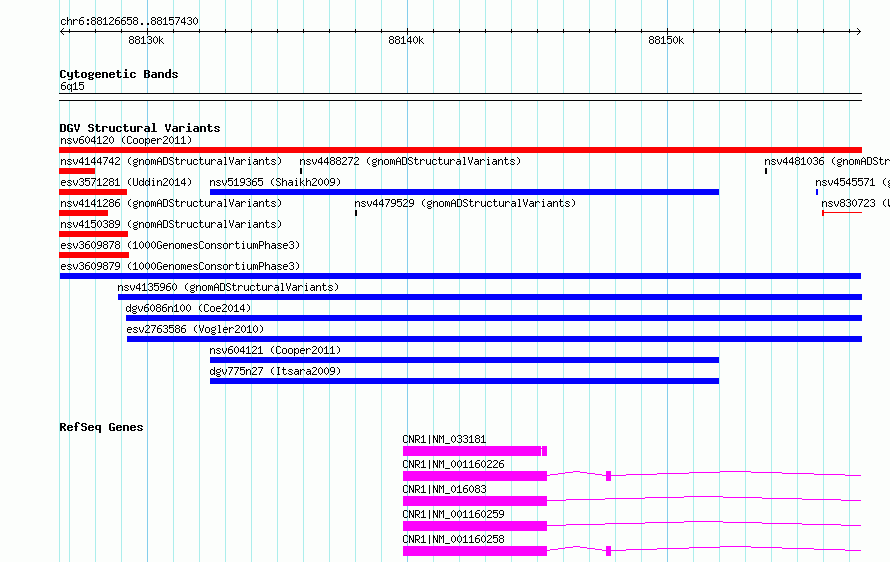Click the 6q15 band label
890x562 pixels.
(72, 86)
